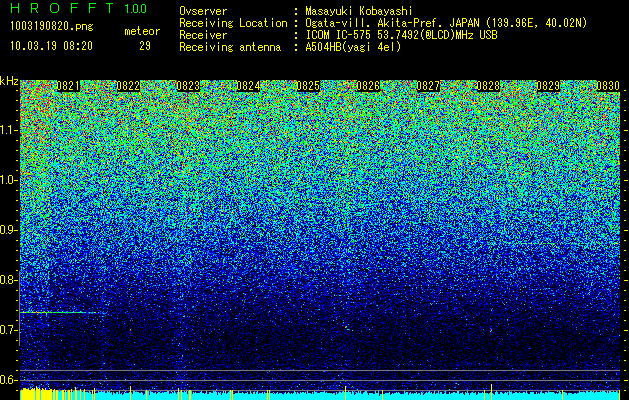Click the Receiving antenna label
Image resolution: width=629 pixels, height=400 pixels.
pos(230,47)
